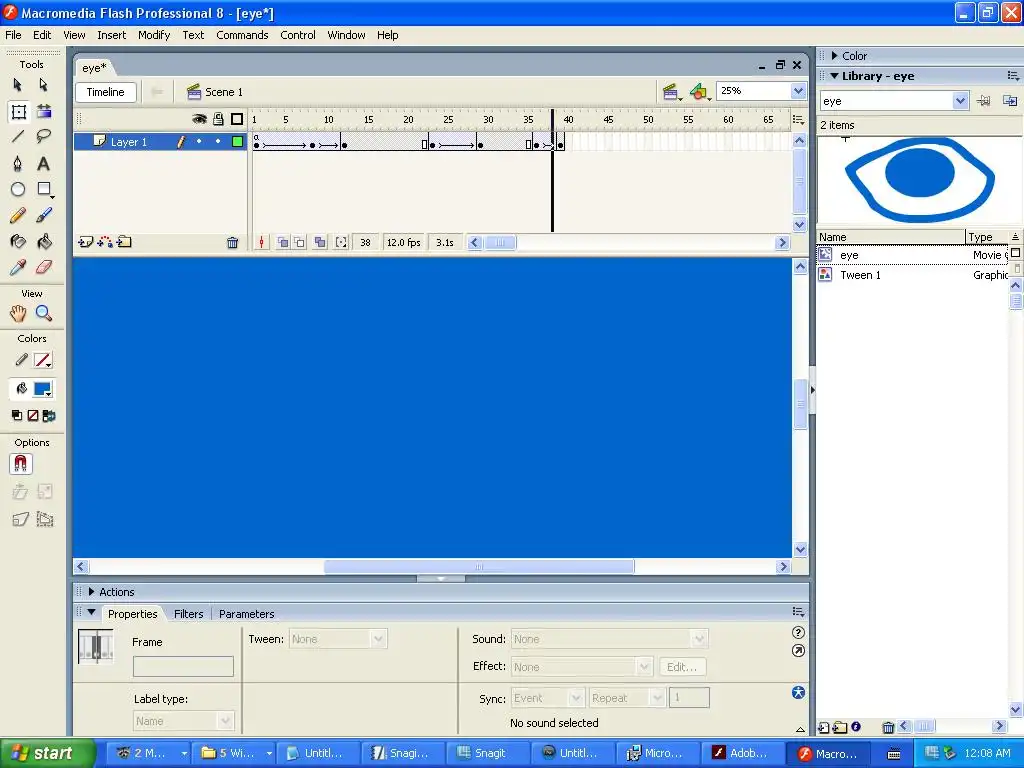Open the library document eye dropdown

tap(960, 101)
